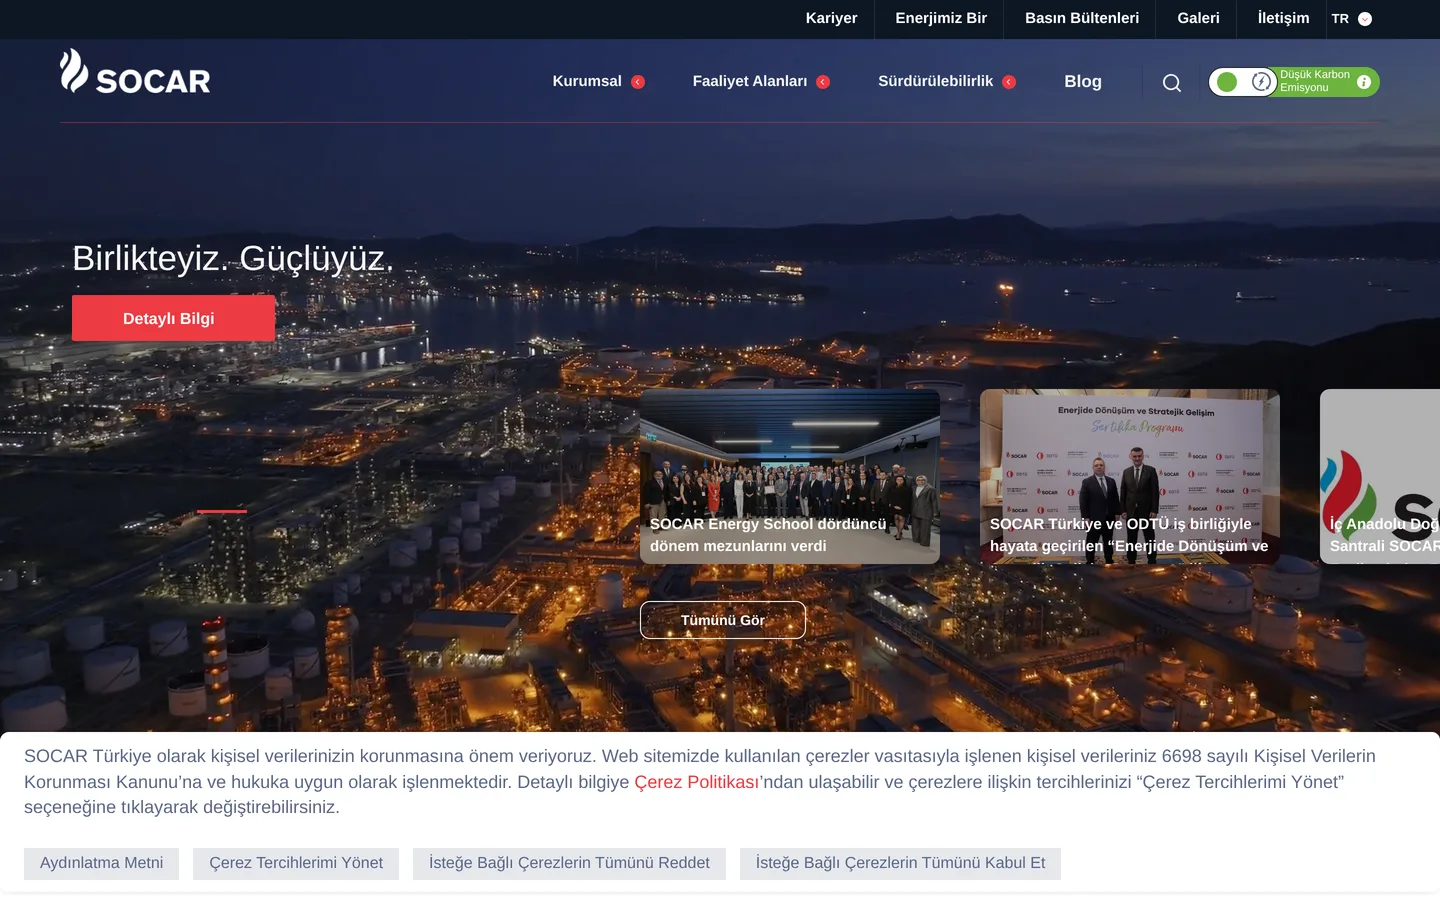1440x900 pixels.
Task: Go to Enerjimiz Bir page
Action: 941,18
